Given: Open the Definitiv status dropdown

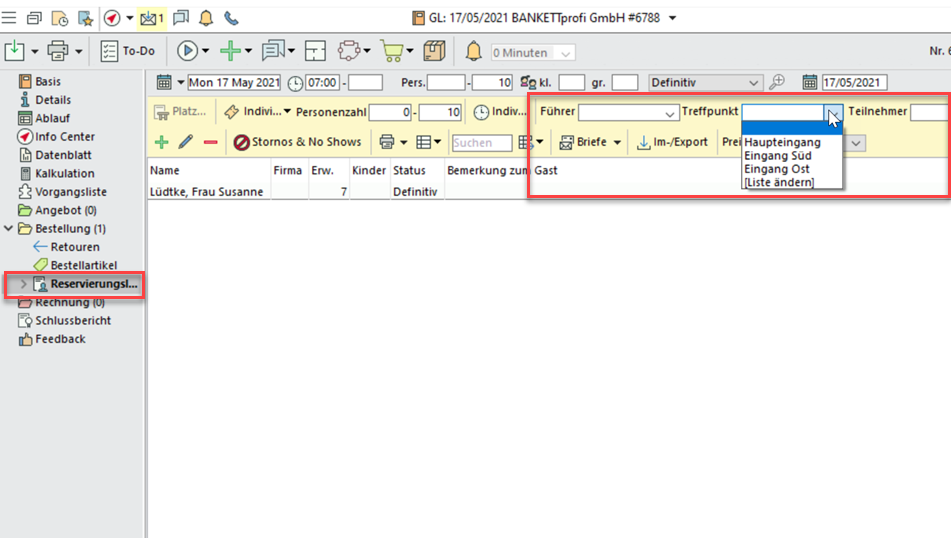Looking at the screenshot, I should pos(753,83).
